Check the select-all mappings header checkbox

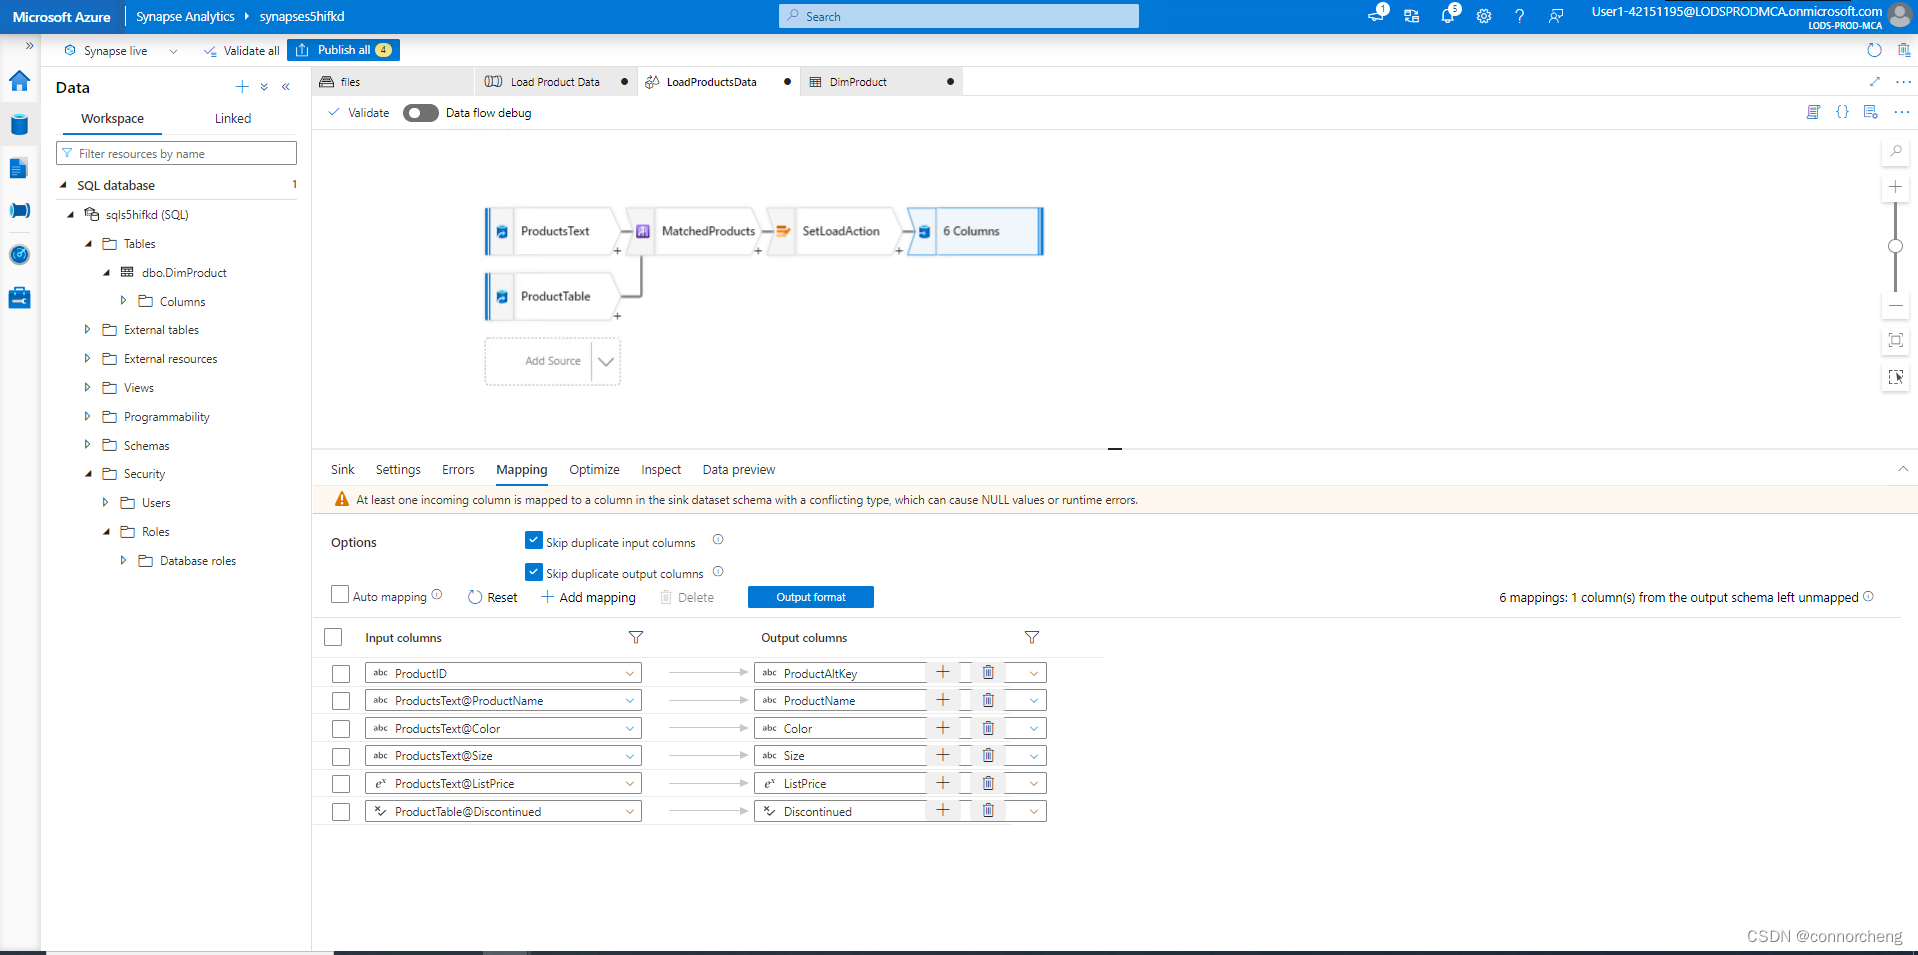tap(334, 637)
